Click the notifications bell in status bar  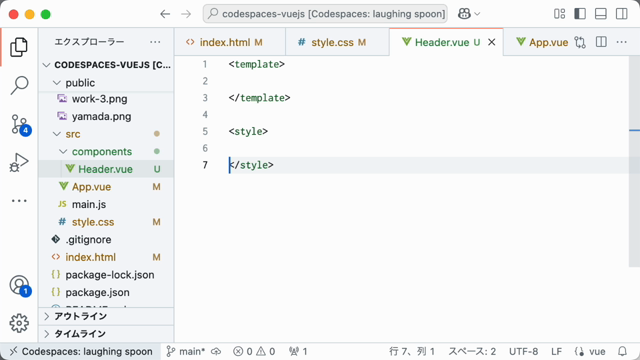tap(622, 351)
